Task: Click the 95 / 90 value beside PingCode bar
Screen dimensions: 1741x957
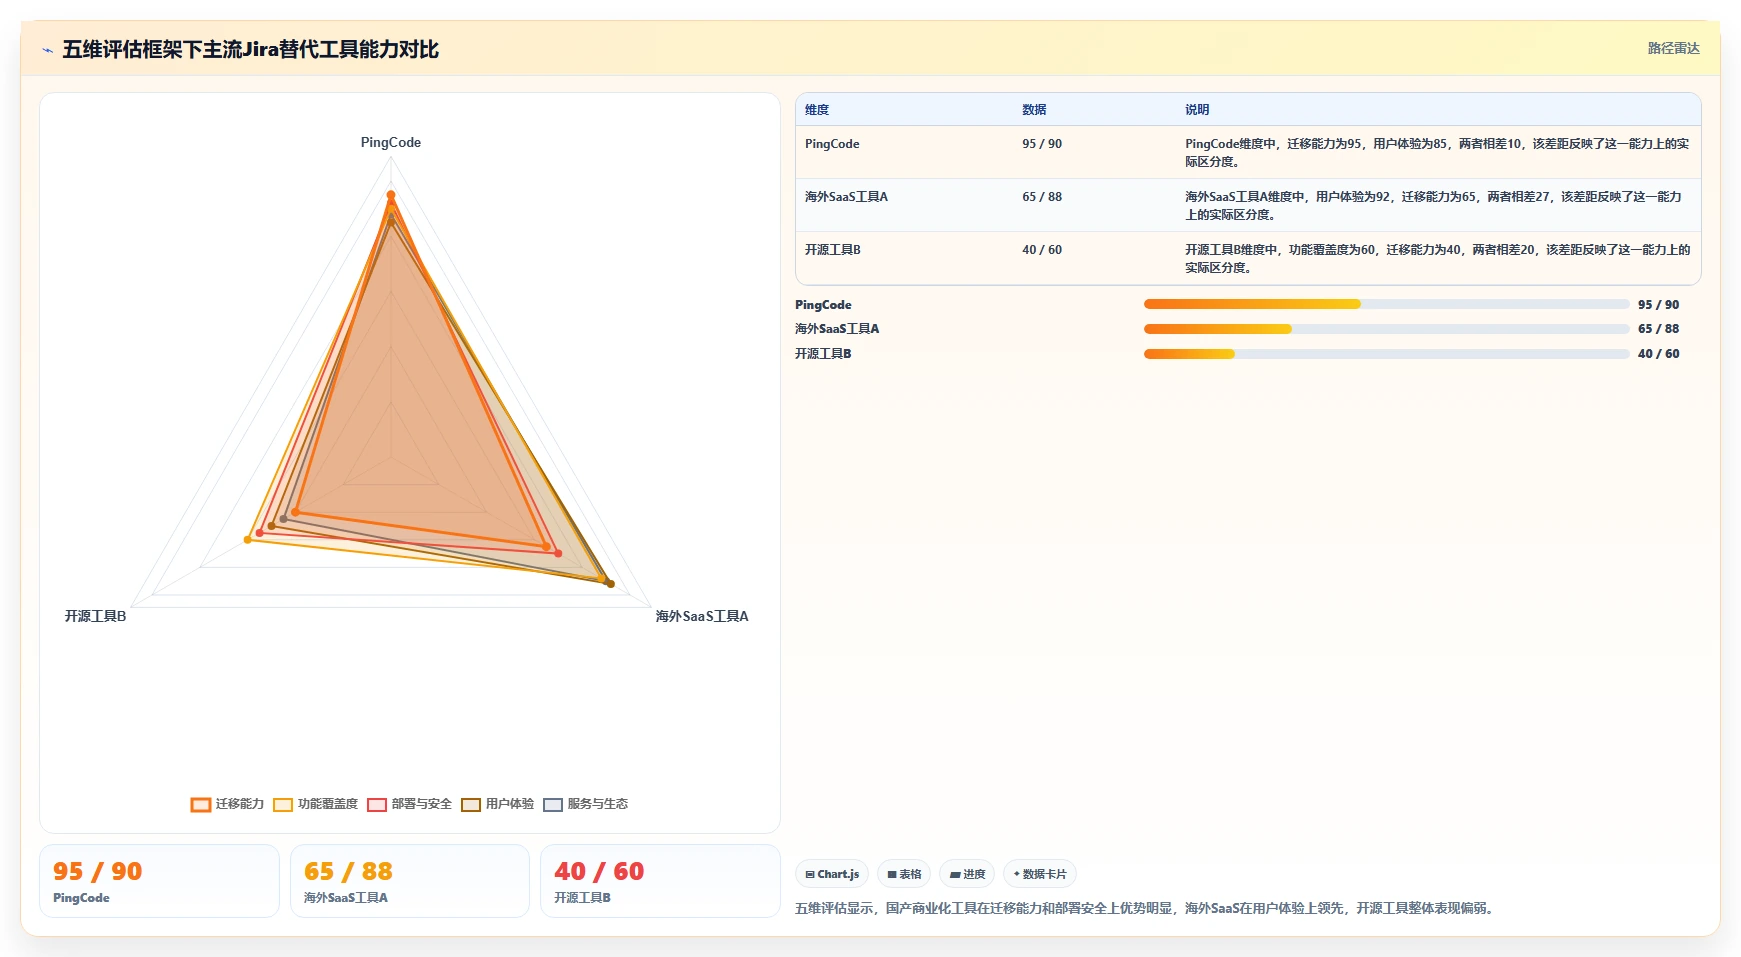Action: coord(1659,305)
